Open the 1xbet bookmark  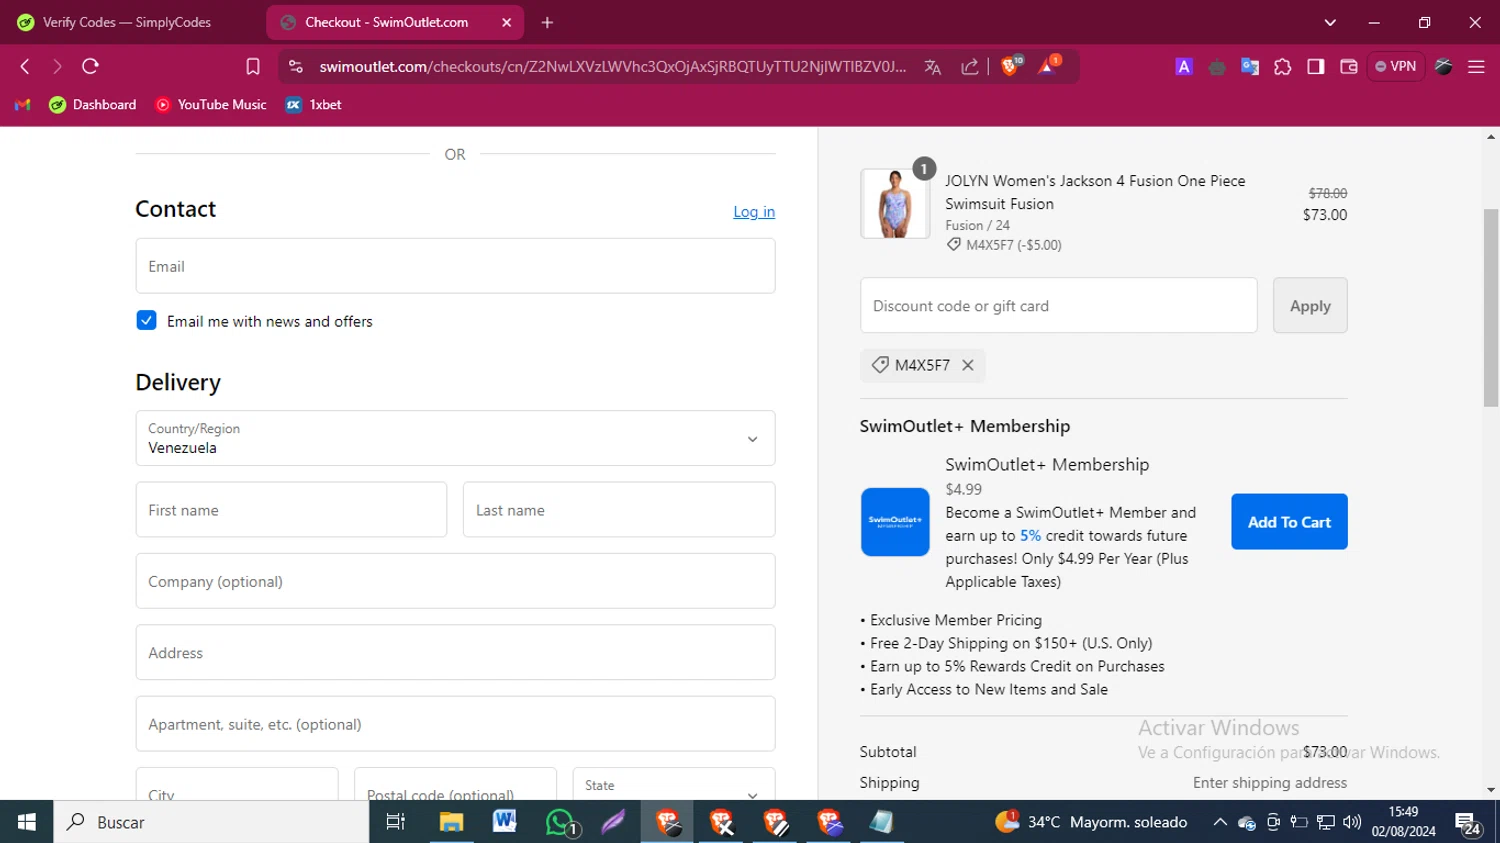314,105
